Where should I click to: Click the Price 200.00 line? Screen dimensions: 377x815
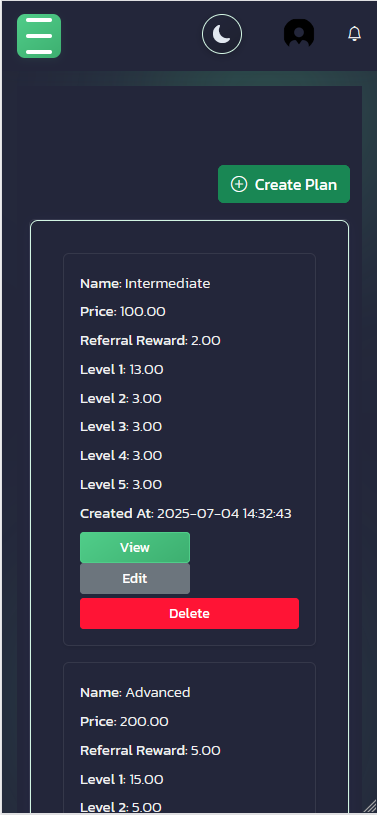pyautogui.click(x=124, y=722)
